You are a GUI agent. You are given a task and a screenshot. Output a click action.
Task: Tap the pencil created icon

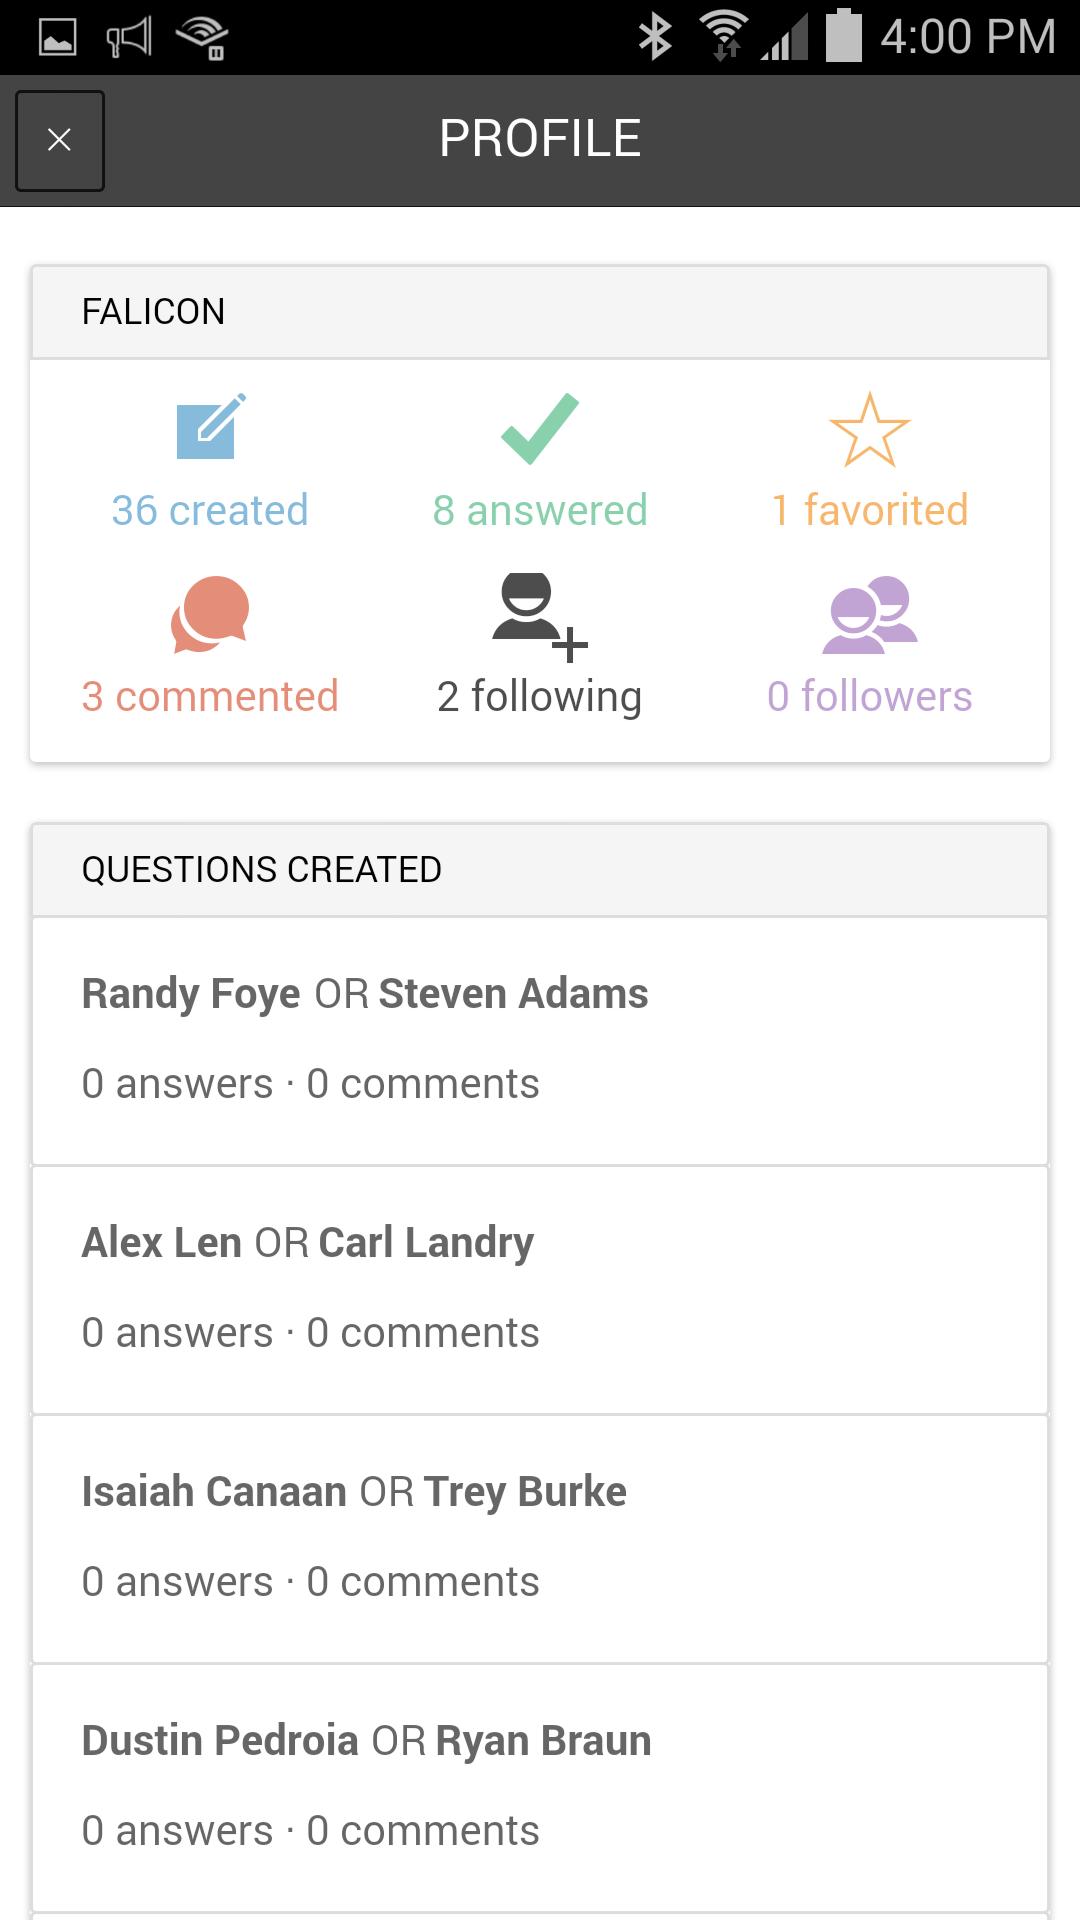tap(211, 427)
